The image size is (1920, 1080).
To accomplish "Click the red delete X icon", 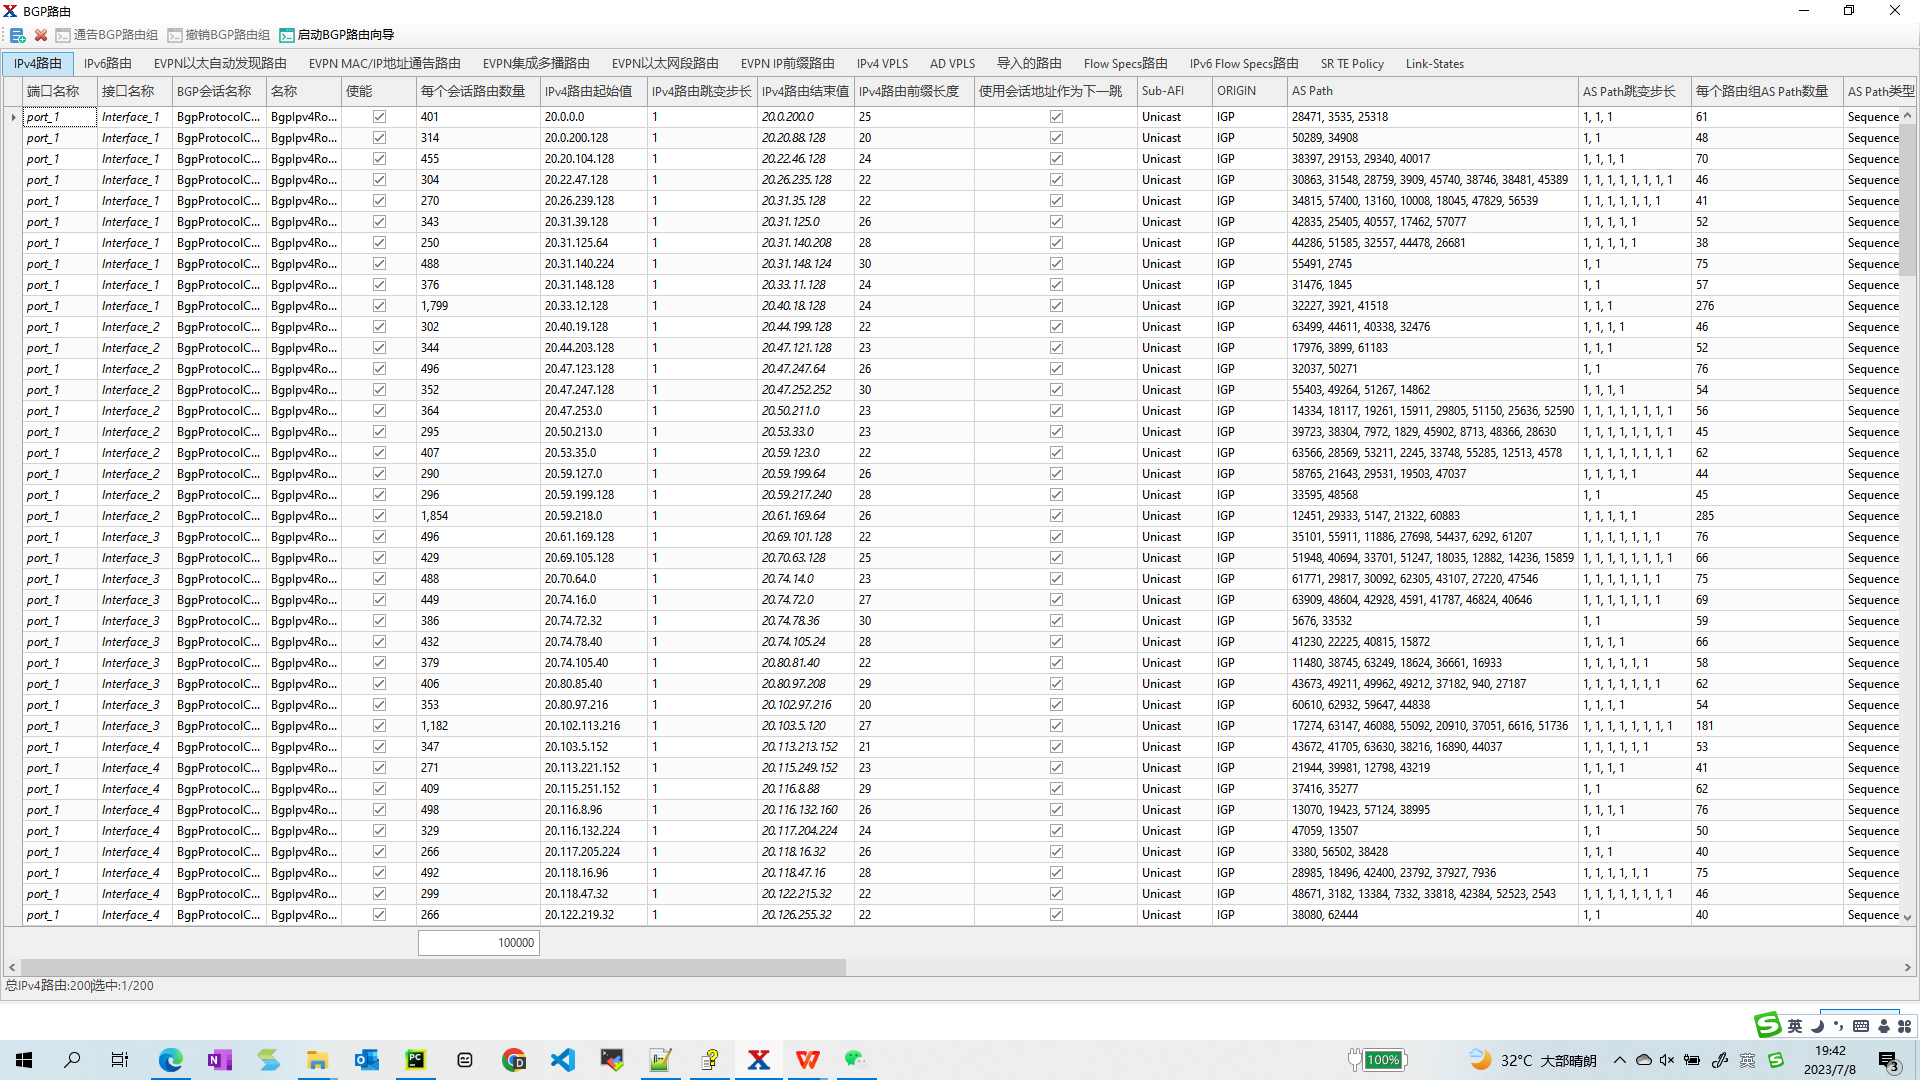I will [41, 35].
